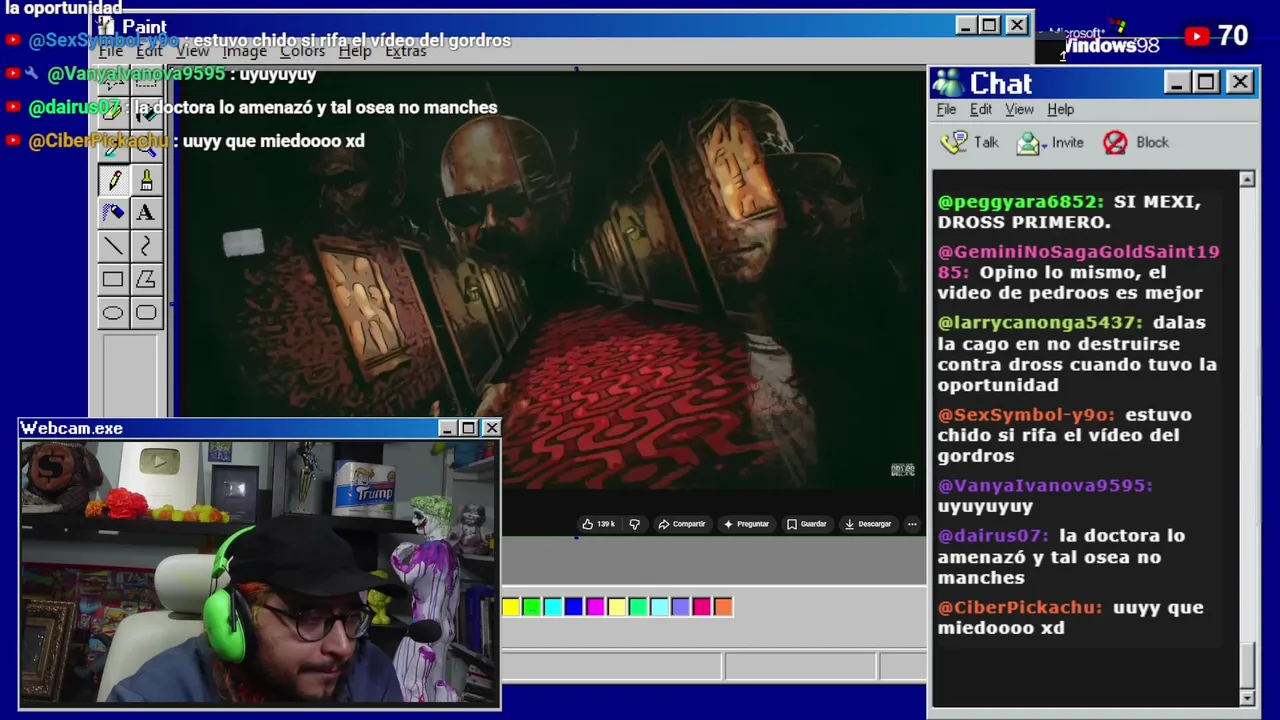Select the Rounded Rectangle tool
Screen dimensions: 1280x720
[x=146, y=313]
